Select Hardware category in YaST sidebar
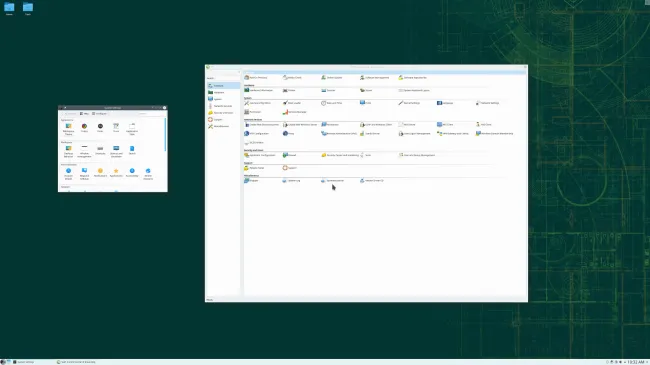Image resolution: width=650 pixels, height=365 pixels. (224, 92)
